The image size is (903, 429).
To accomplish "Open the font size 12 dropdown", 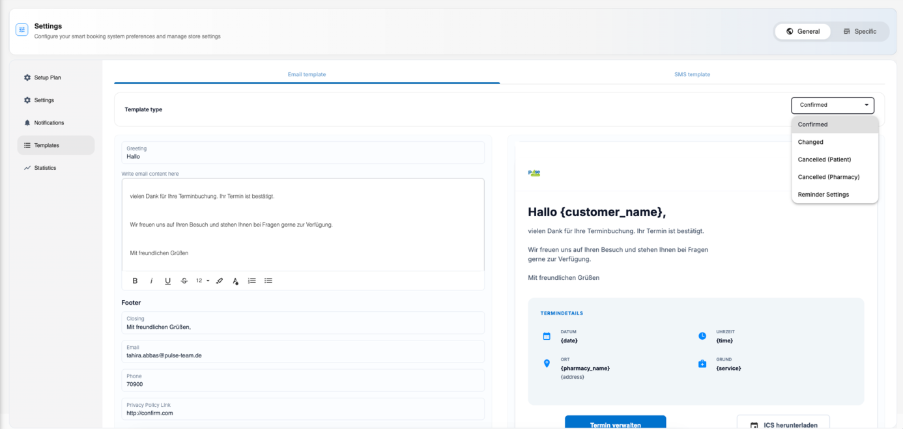I will point(202,281).
